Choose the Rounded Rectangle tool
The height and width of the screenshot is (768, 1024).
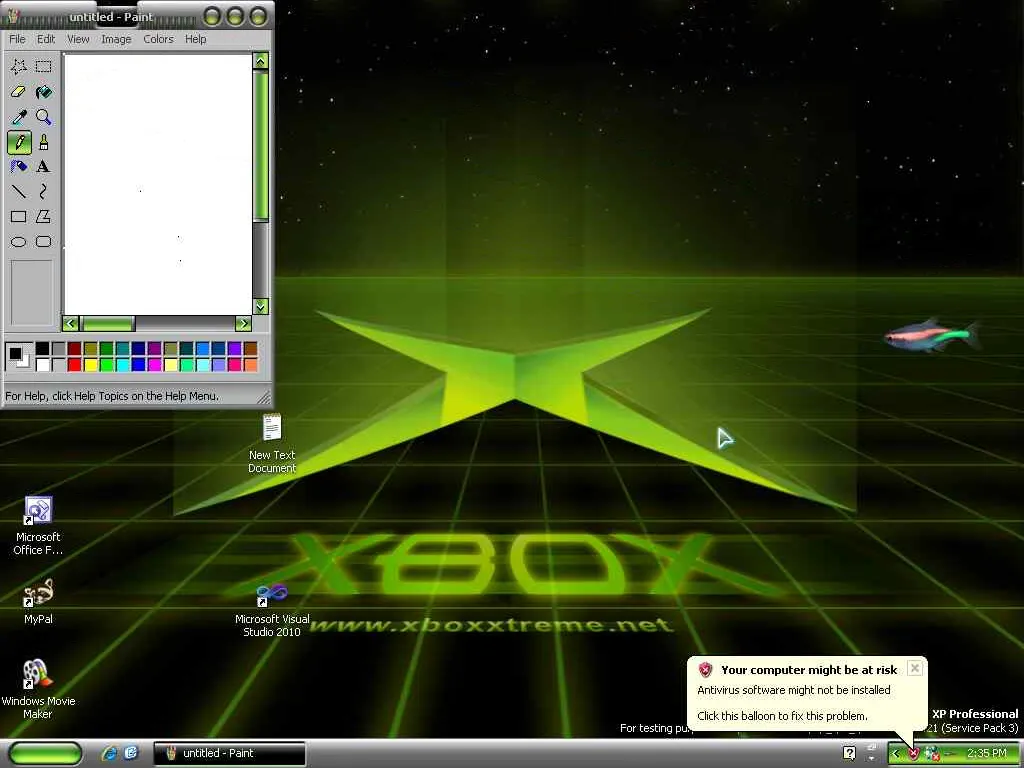[x=44, y=242]
